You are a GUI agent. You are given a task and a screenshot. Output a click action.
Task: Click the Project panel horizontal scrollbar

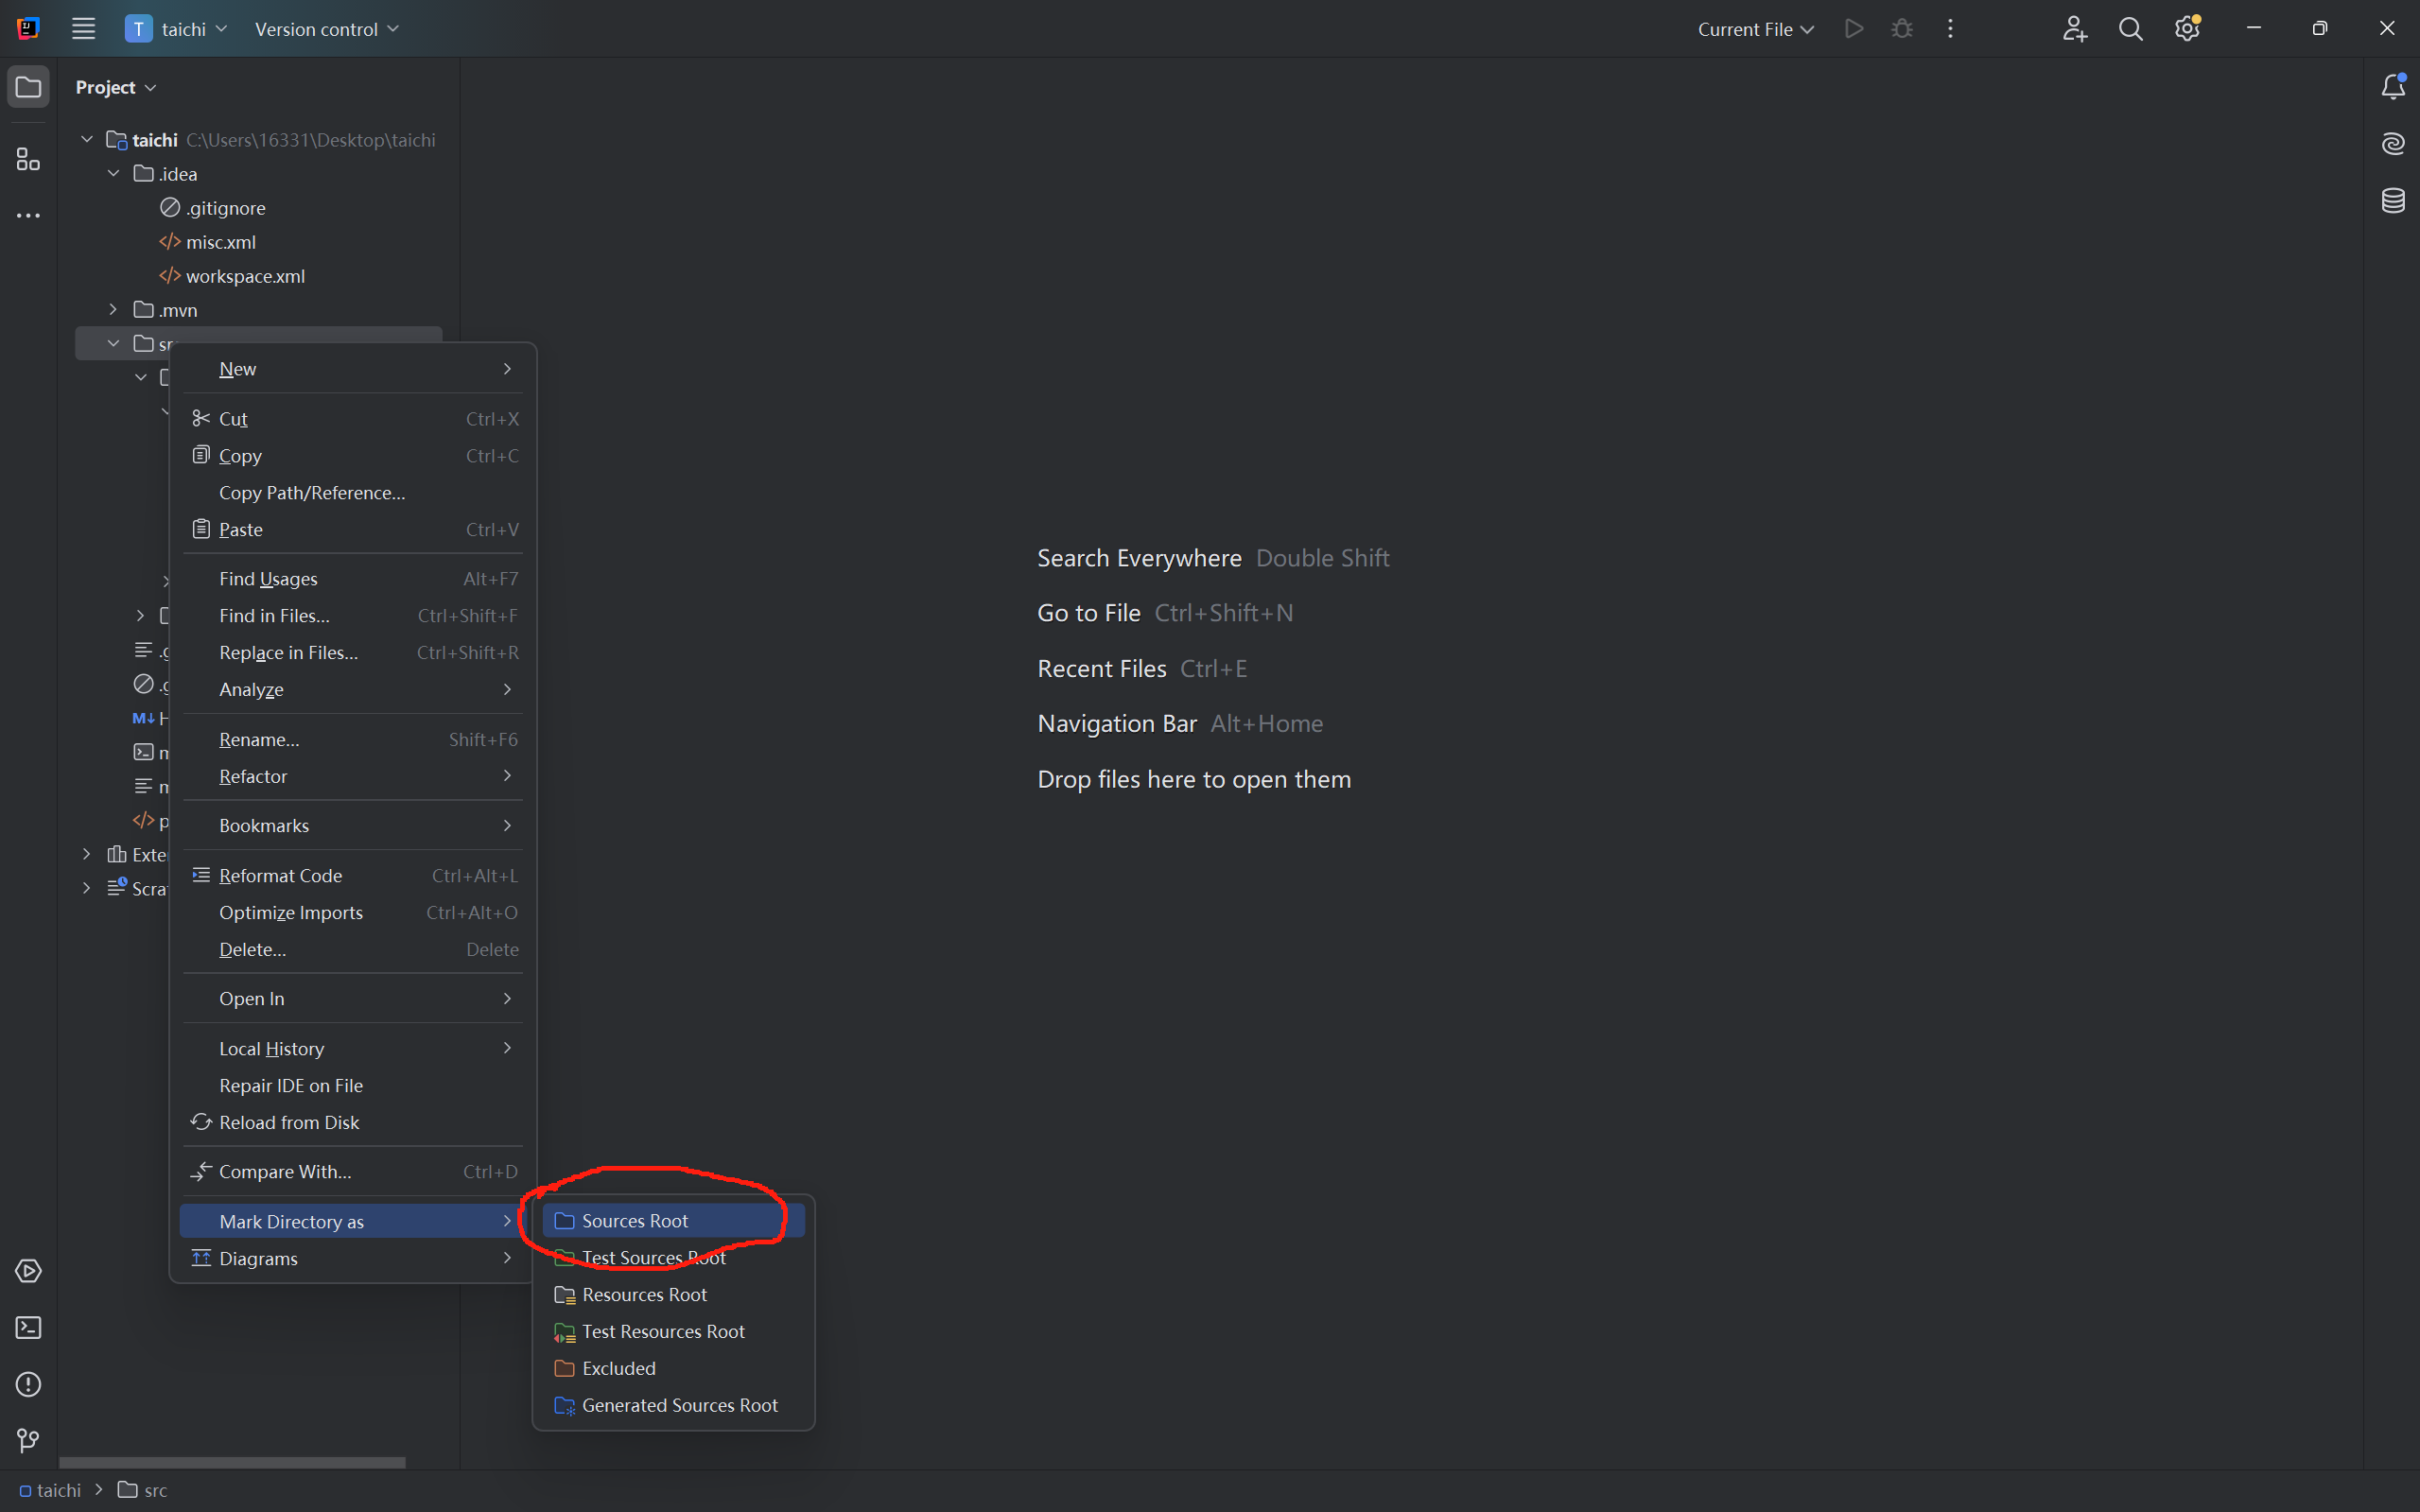[x=232, y=1462]
